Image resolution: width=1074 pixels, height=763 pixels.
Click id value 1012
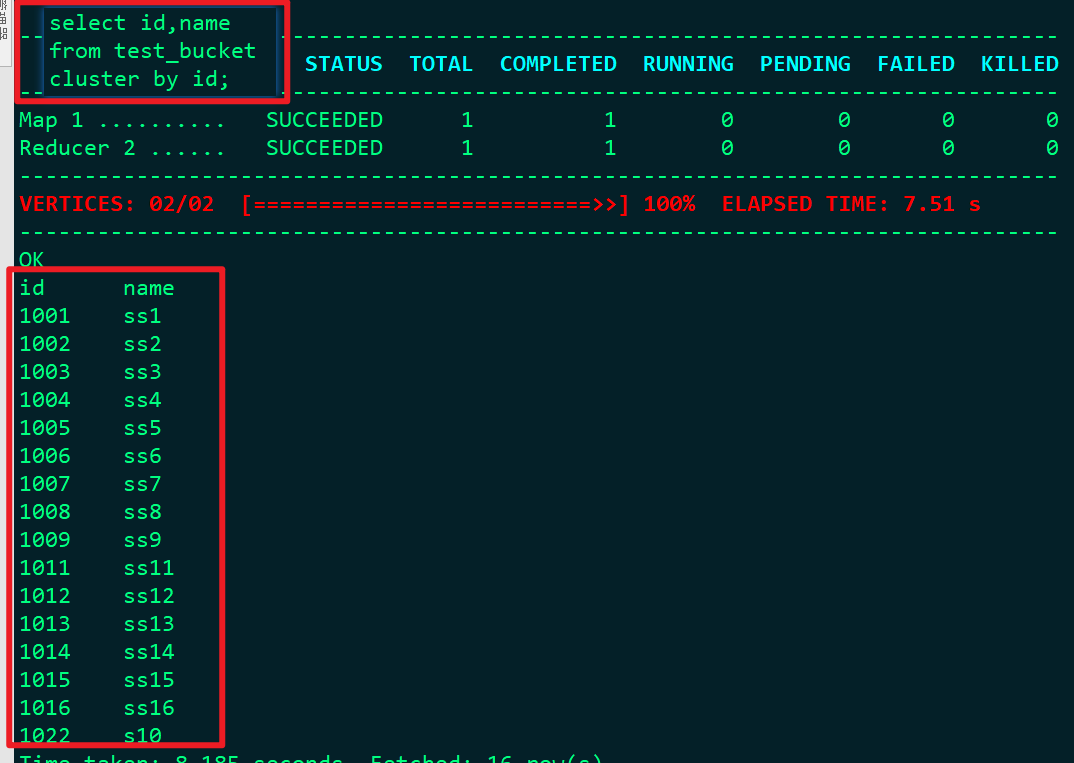(x=45, y=596)
